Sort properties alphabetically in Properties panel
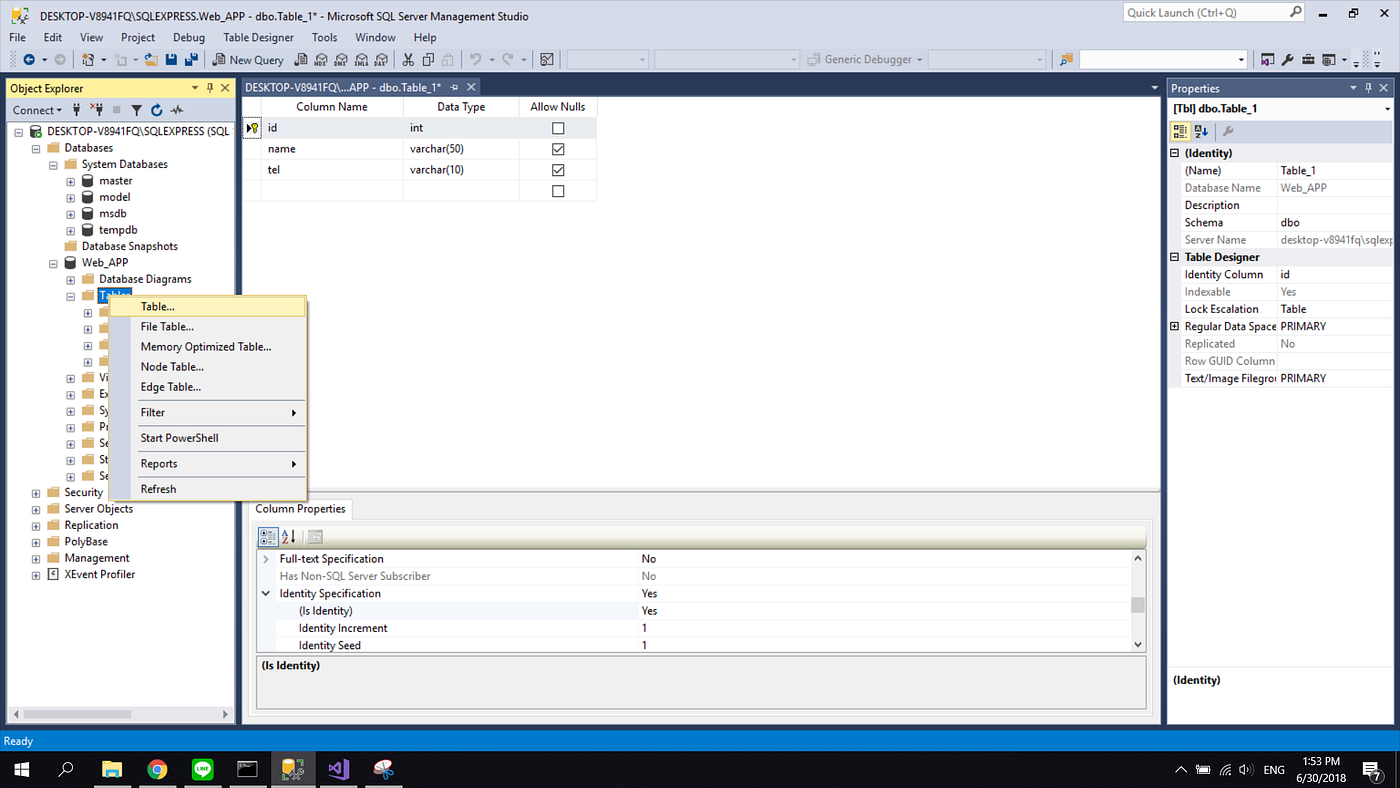1400x788 pixels. pos(1199,131)
